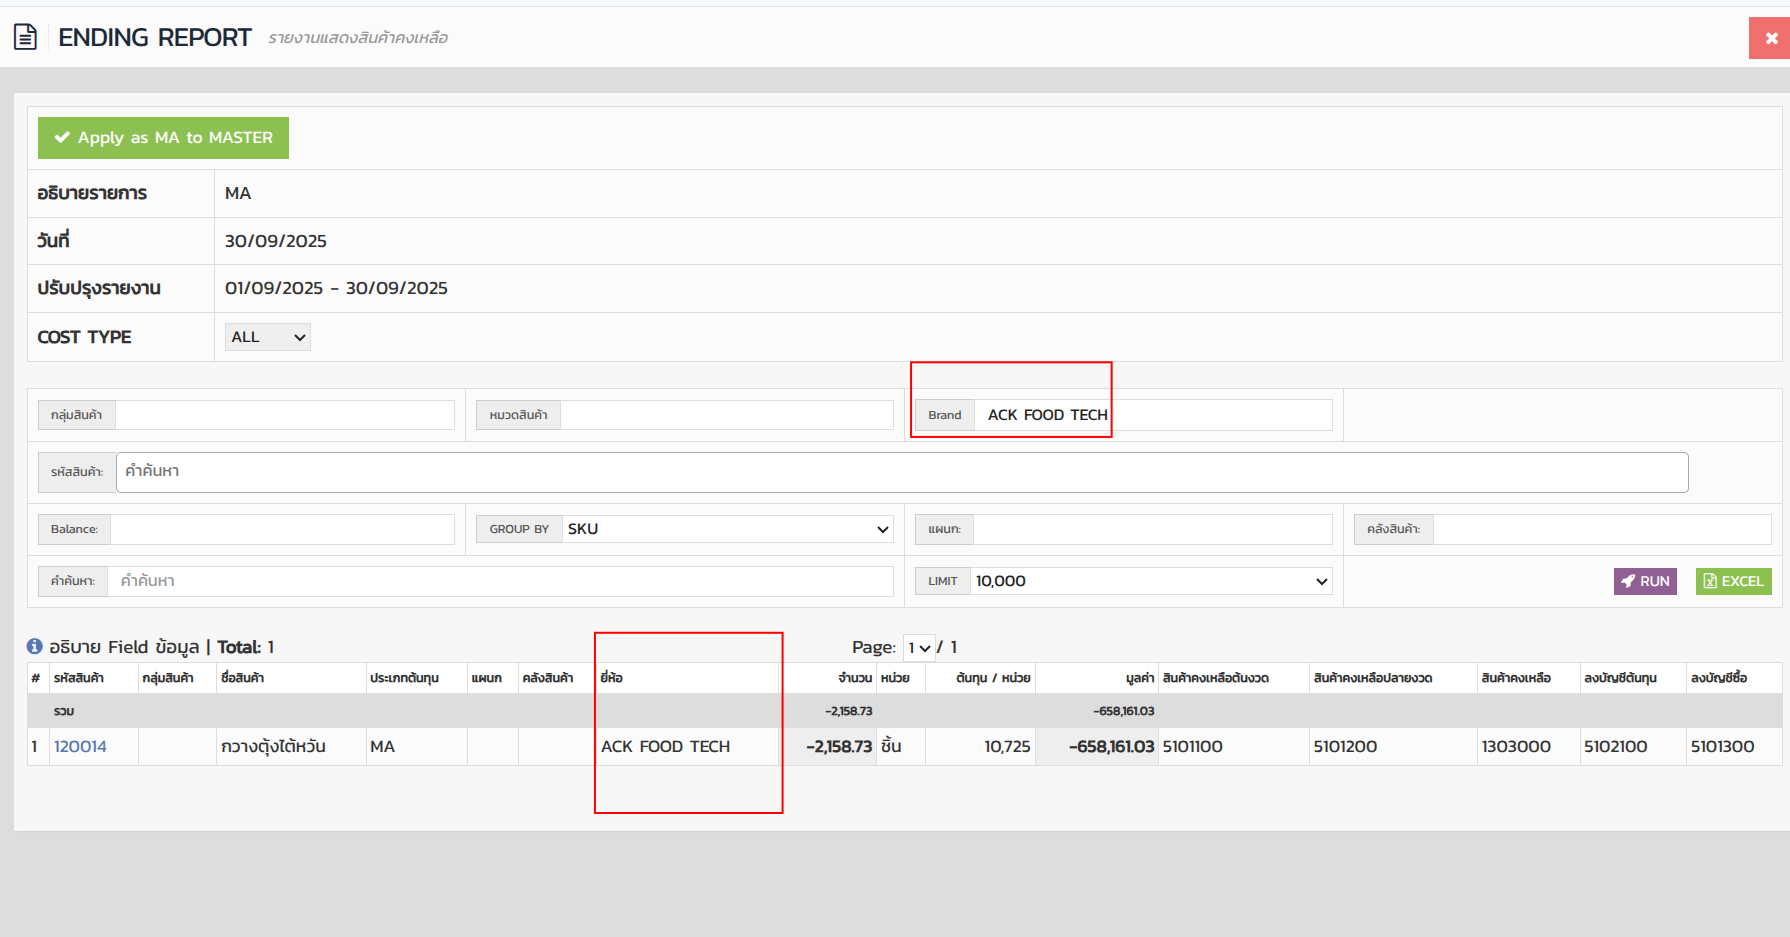Click the แผนก input field
Image resolution: width=1790 pixels, height=937 pixels.
coord(1152,529)
